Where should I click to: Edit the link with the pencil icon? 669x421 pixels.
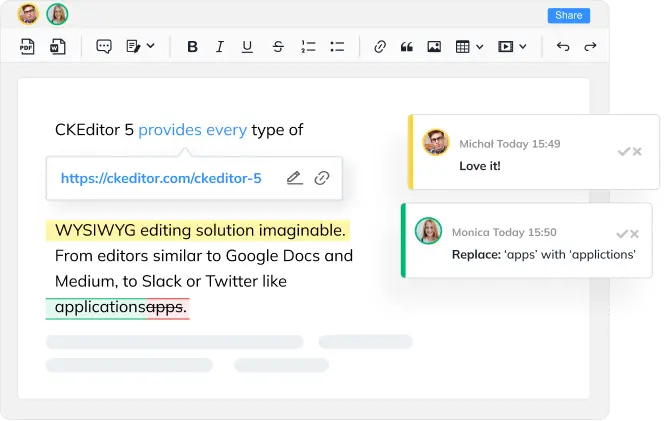pos(294,178)
